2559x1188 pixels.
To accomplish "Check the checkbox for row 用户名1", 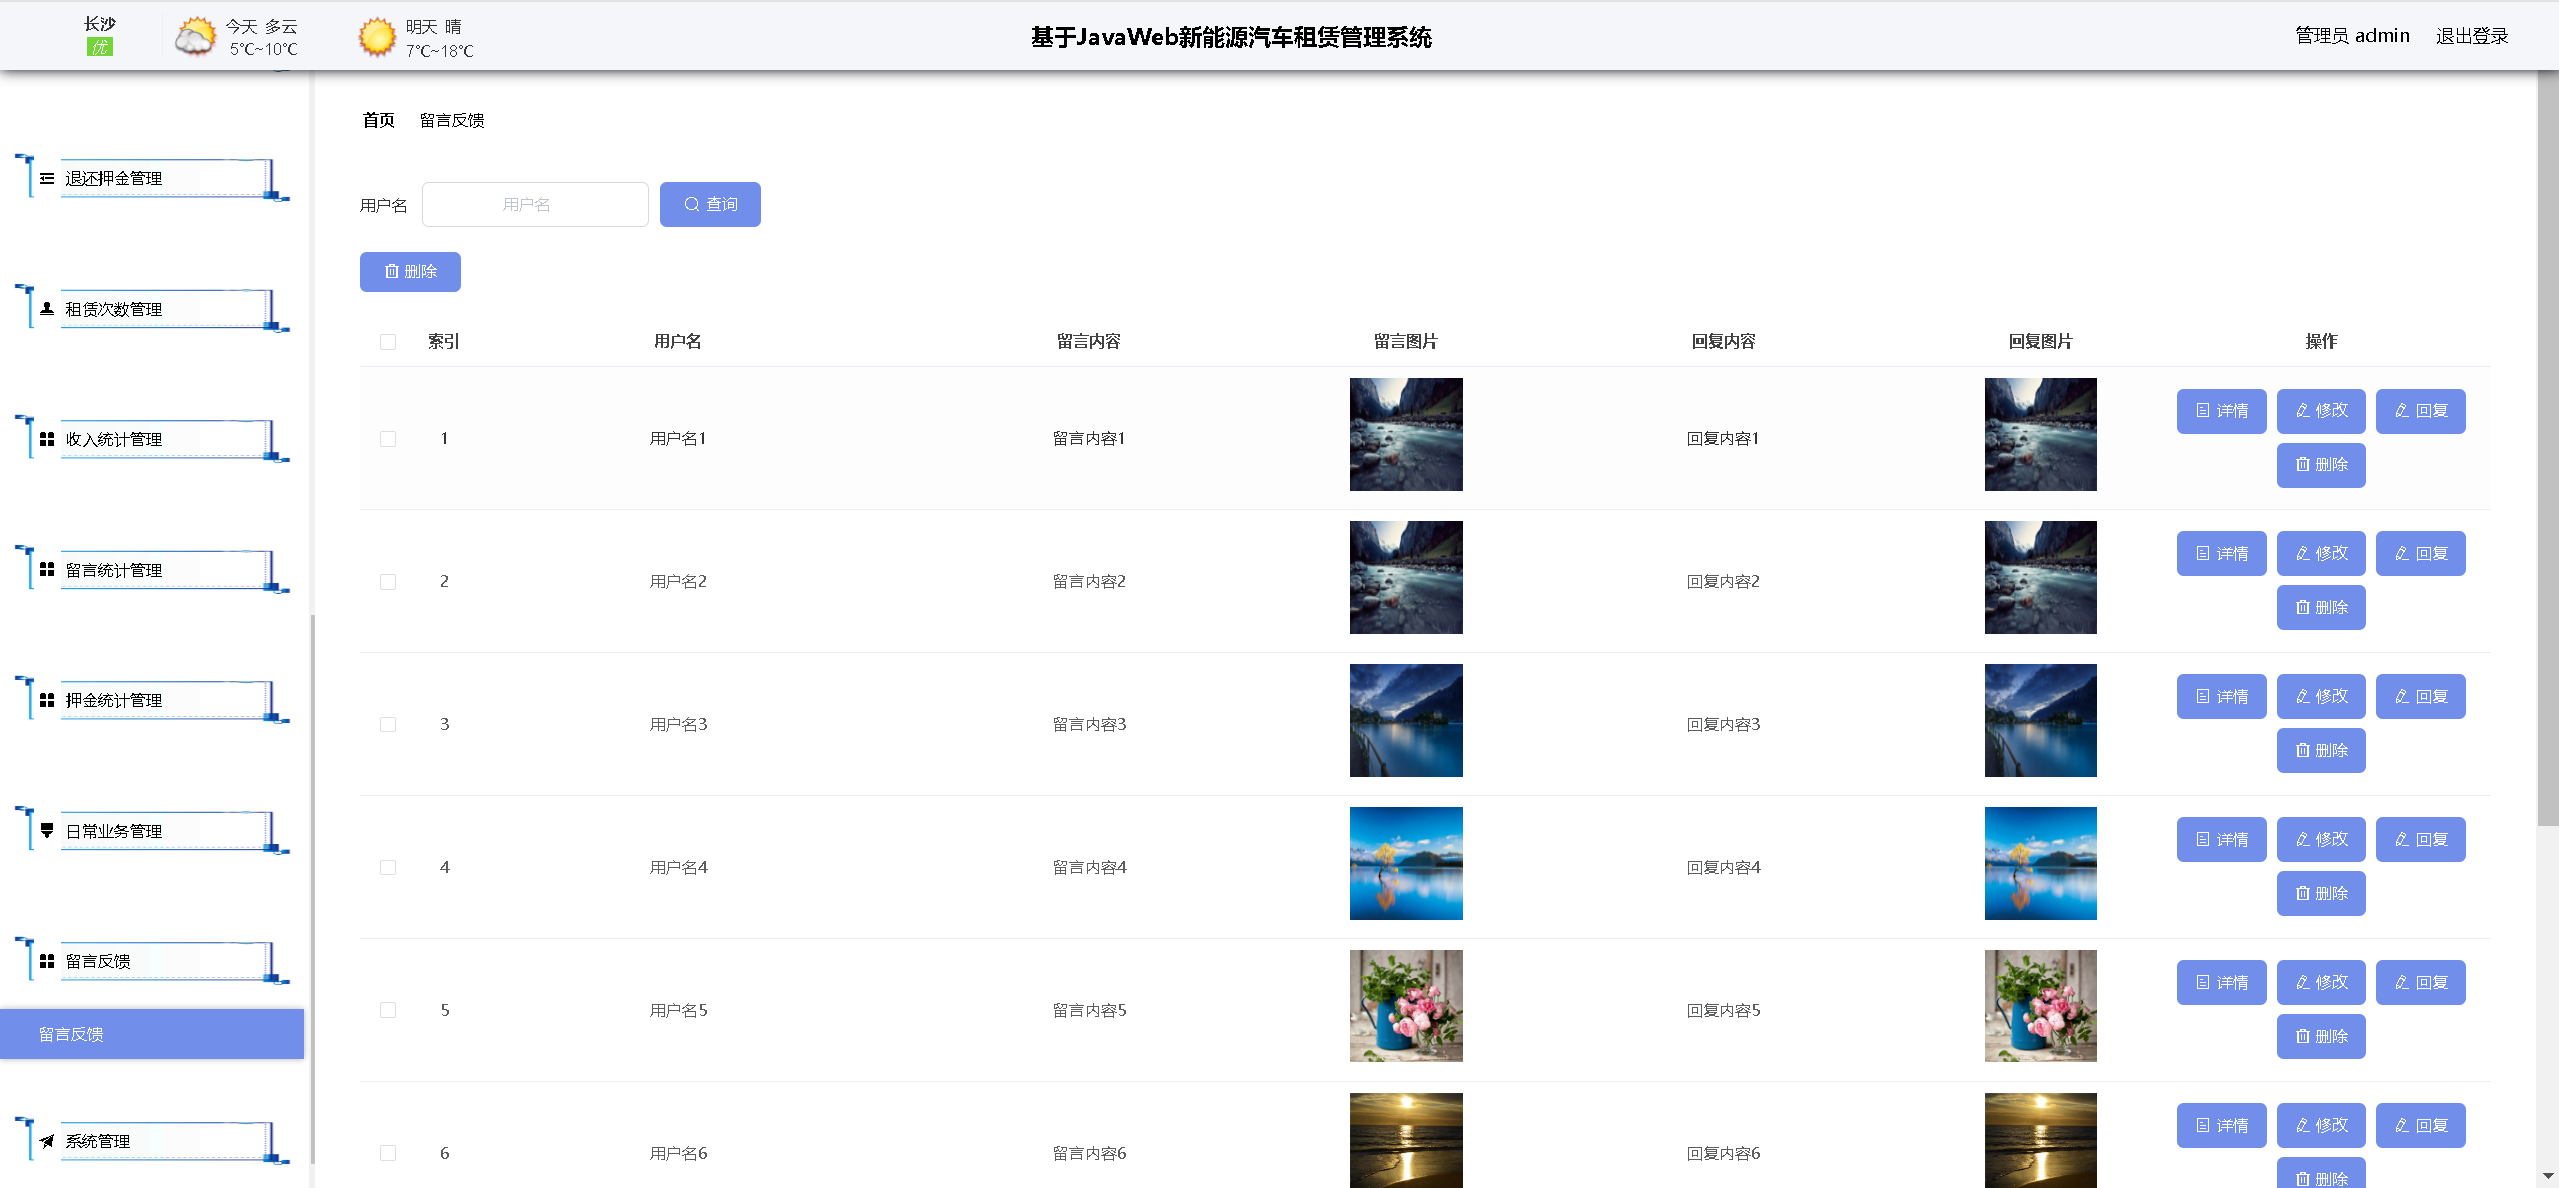I will tap(388, 439).
